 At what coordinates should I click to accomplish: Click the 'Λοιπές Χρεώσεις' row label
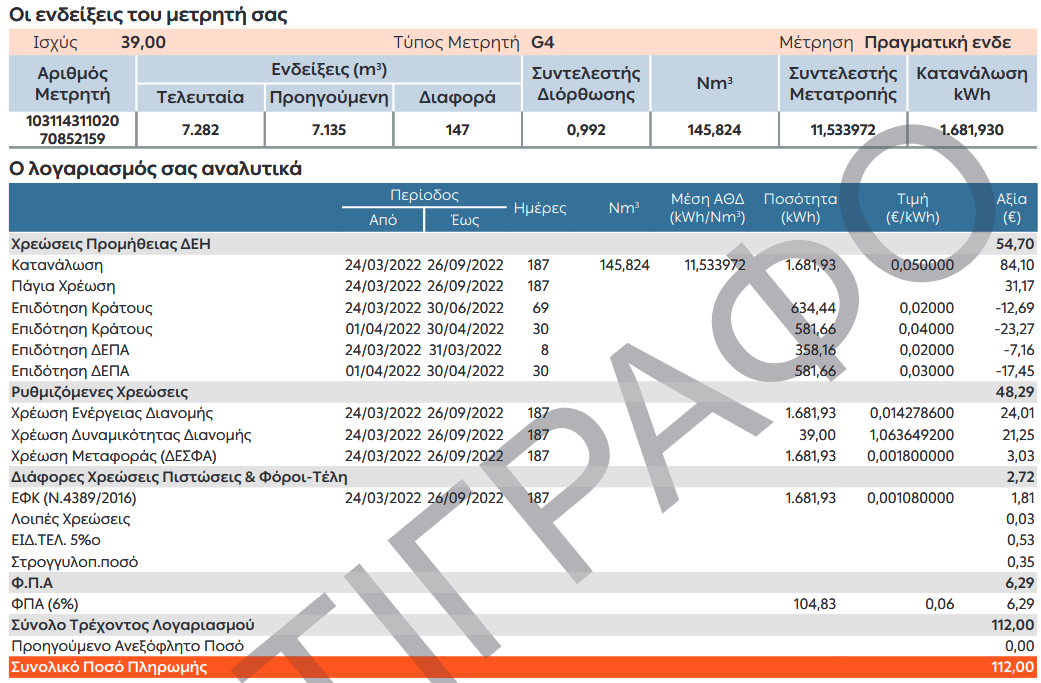(x=71, y=520)
